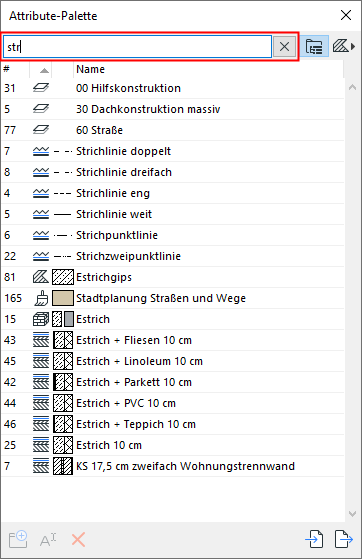
Task: Select '30 Dachkonstruktion massiv' row
Action: (x=173, y=109)
